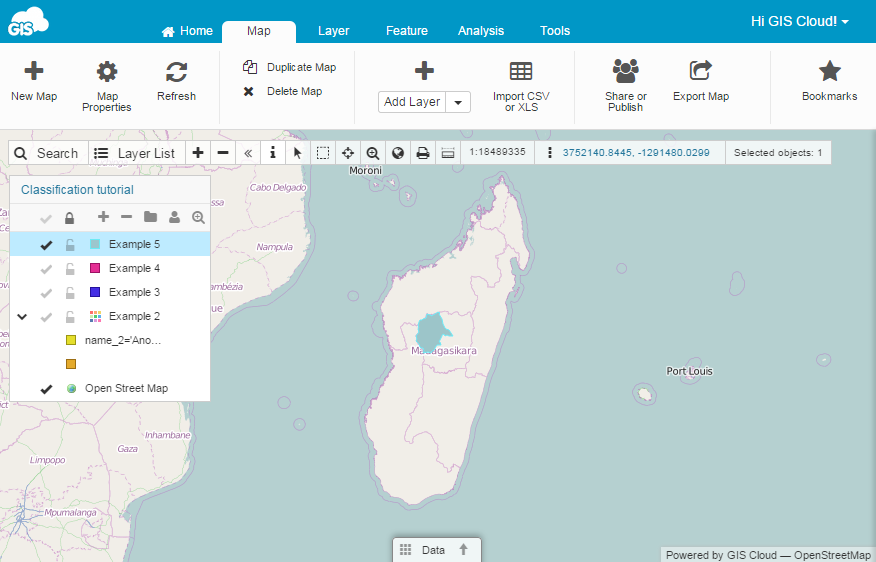Switch to the Map tab
Image resolution: width=876 pixels, height=562 pixels.
[259, 31]
